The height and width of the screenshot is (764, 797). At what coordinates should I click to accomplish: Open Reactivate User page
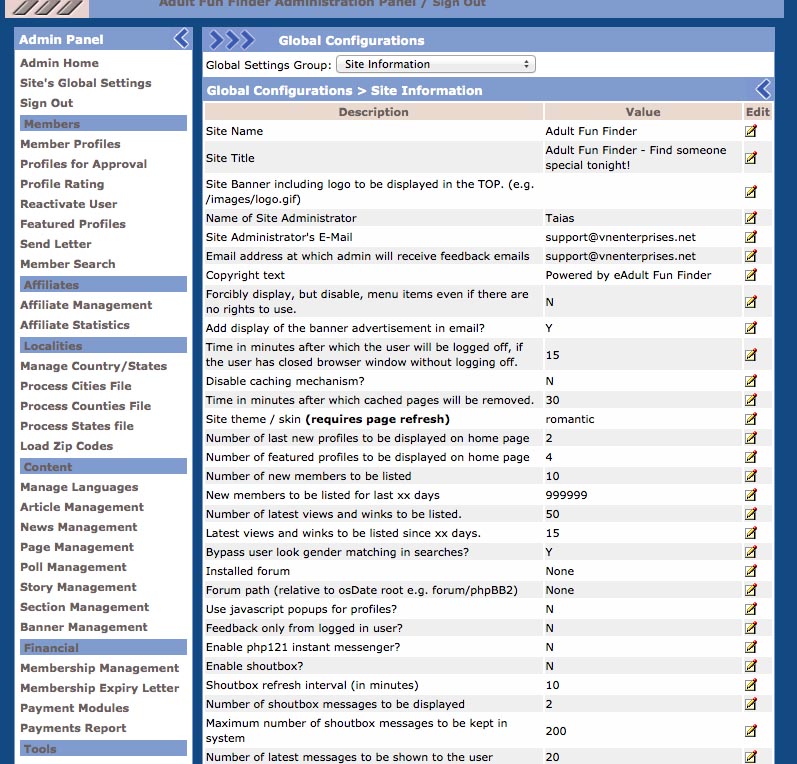point(69,204)
